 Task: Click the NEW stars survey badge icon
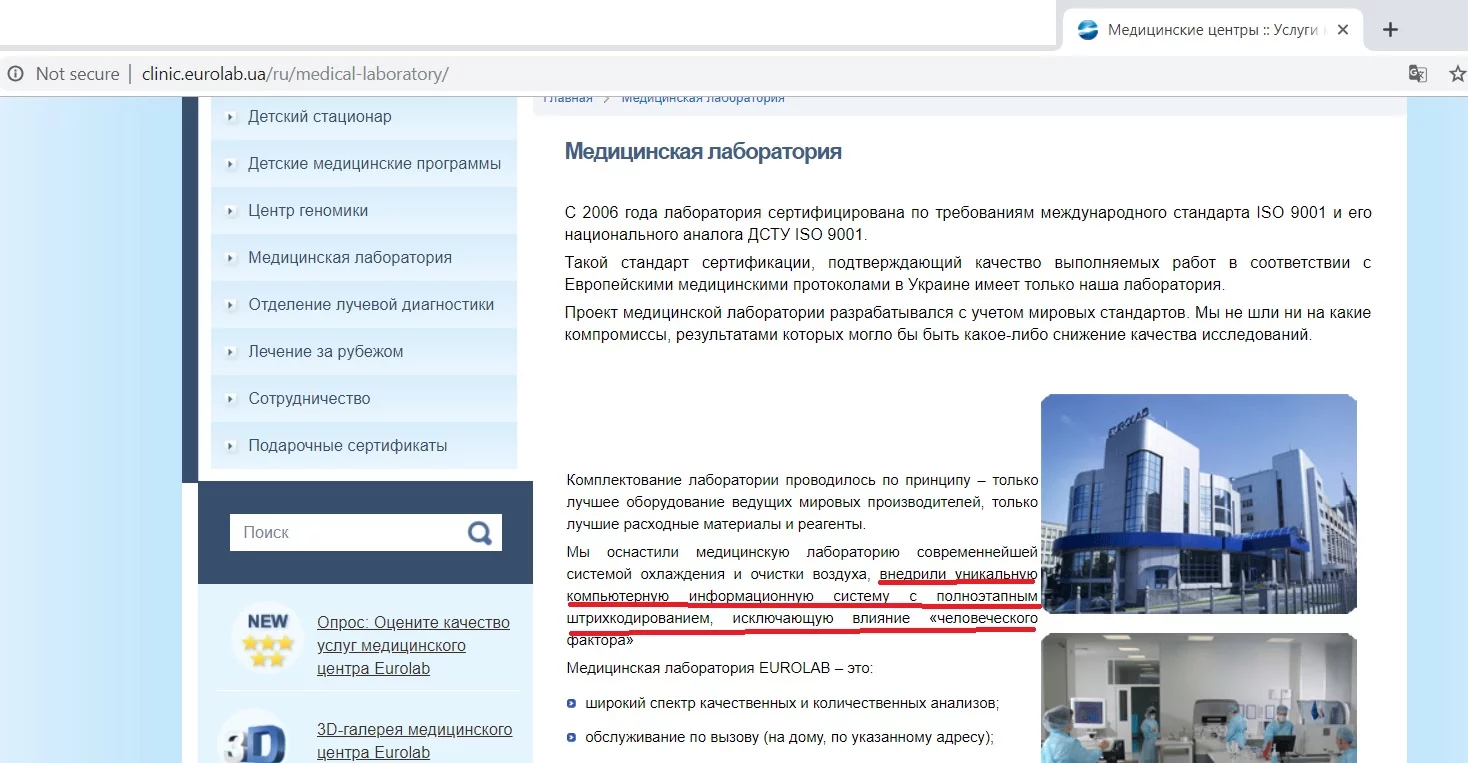tap(268, 636)
